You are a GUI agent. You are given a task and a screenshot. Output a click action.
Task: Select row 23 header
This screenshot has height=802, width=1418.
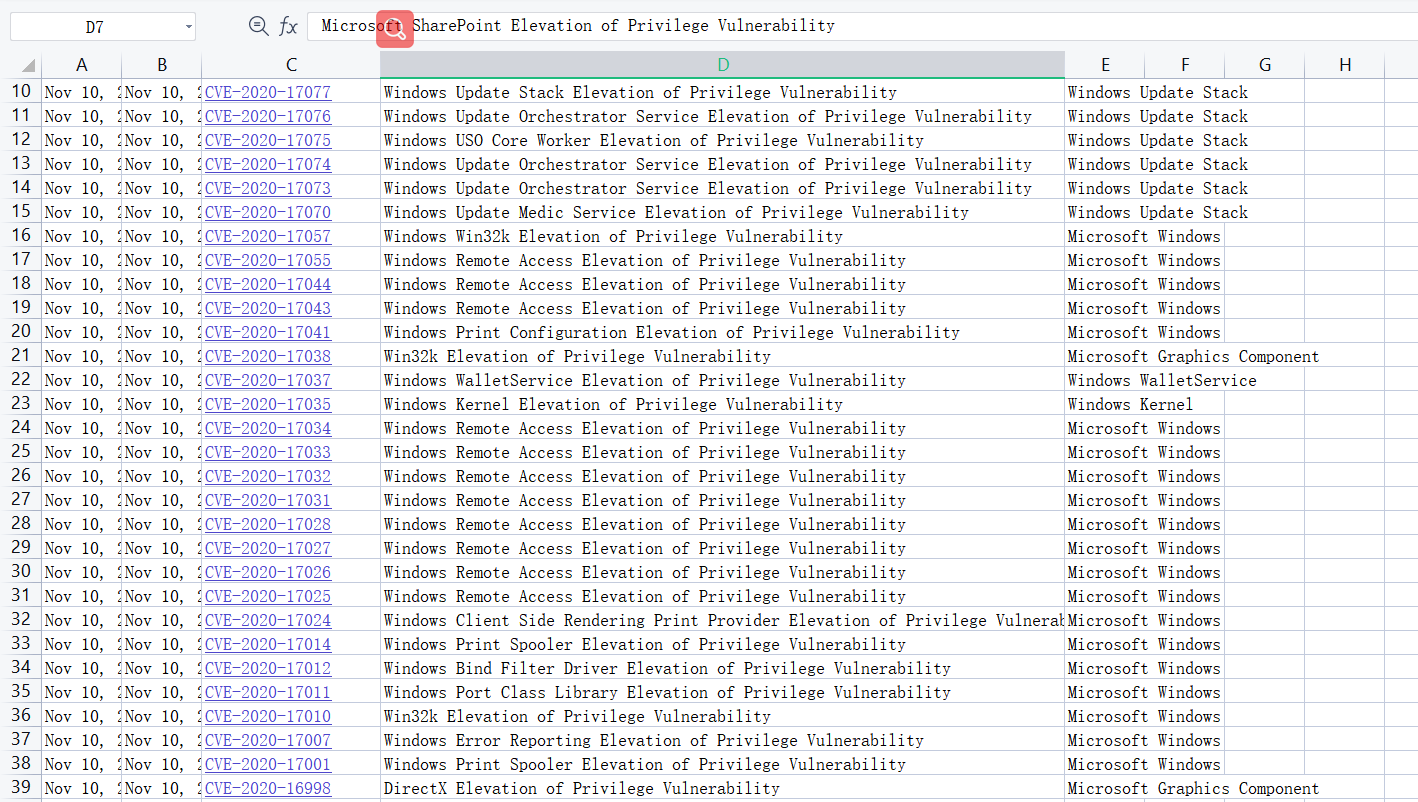click(x=21, y=404)
